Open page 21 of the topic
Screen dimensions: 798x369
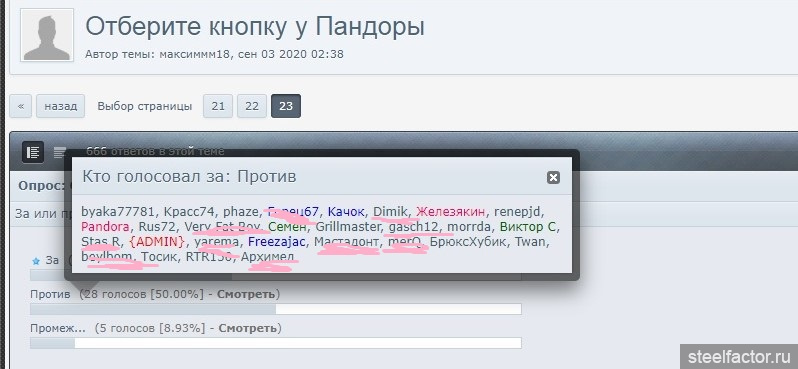pyautogui.click(x=218, y=106)
